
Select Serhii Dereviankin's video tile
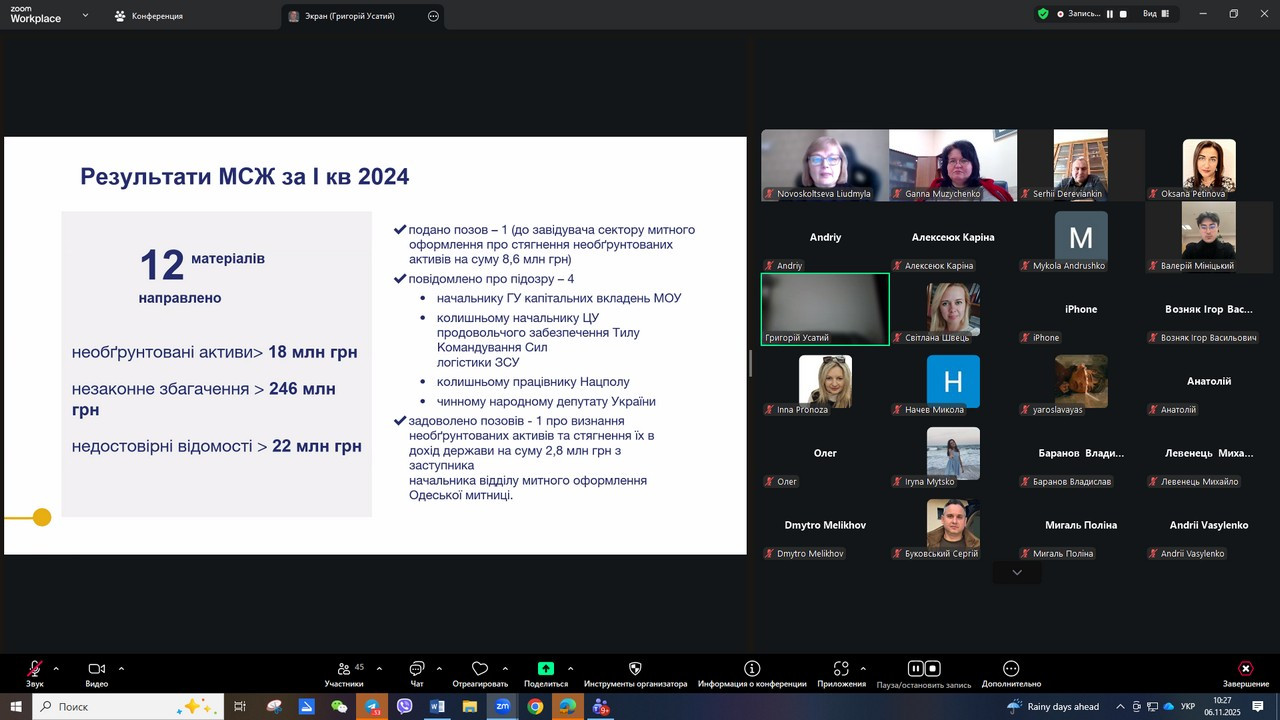[1081, 165]
